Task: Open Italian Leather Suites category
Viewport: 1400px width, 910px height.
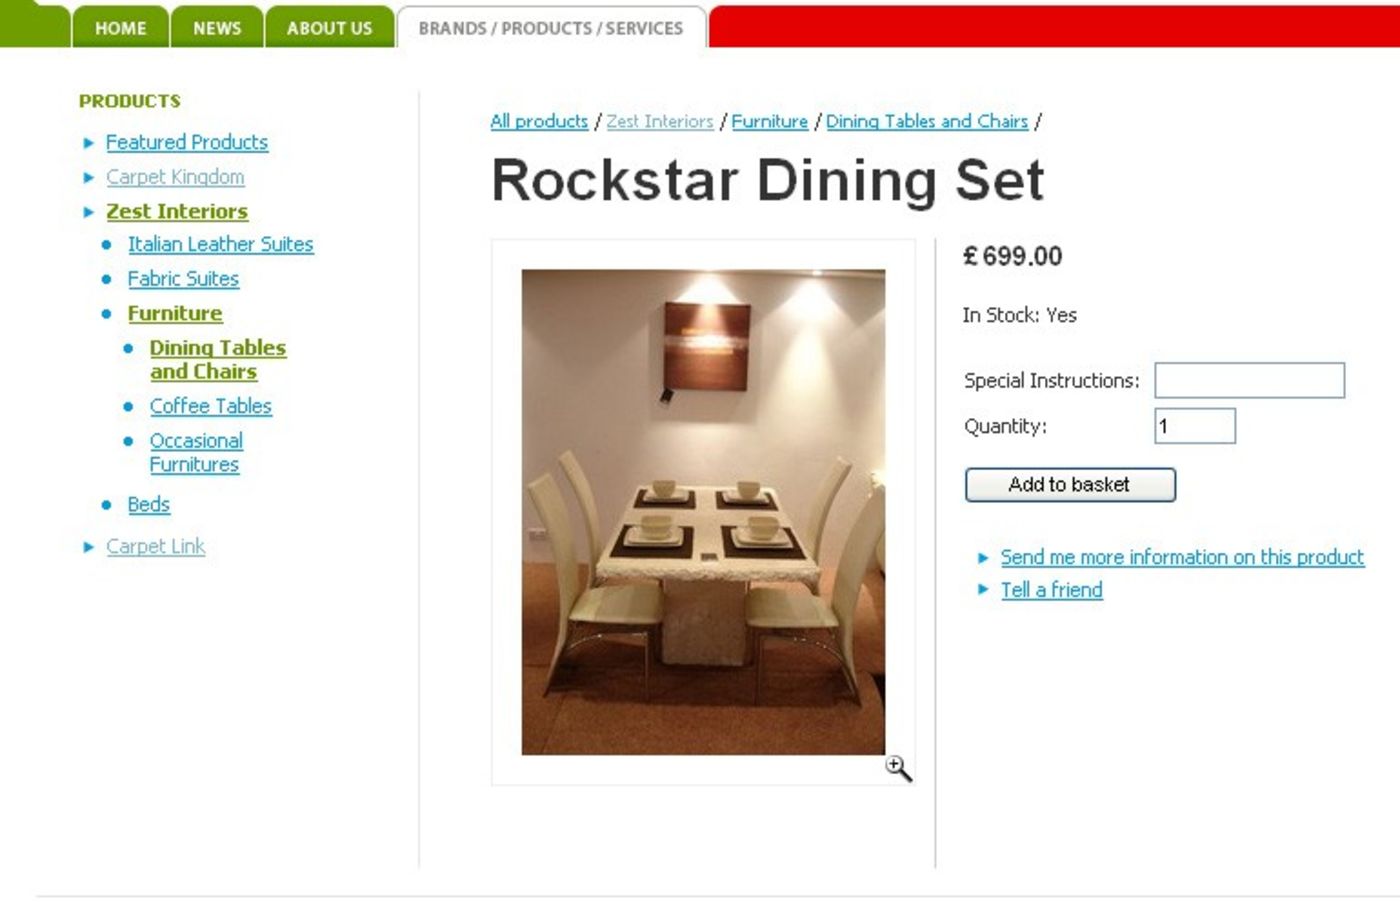Action: coord(220,244)
